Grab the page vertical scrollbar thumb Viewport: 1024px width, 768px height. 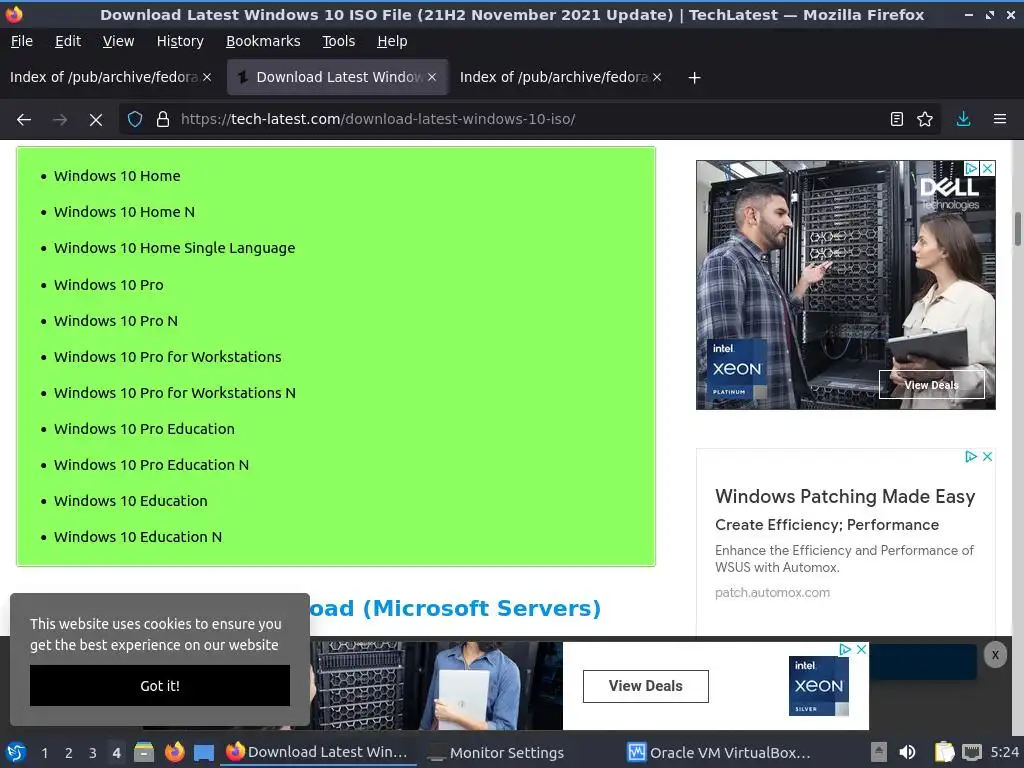pyautogui.click(x=1017, y=229)
